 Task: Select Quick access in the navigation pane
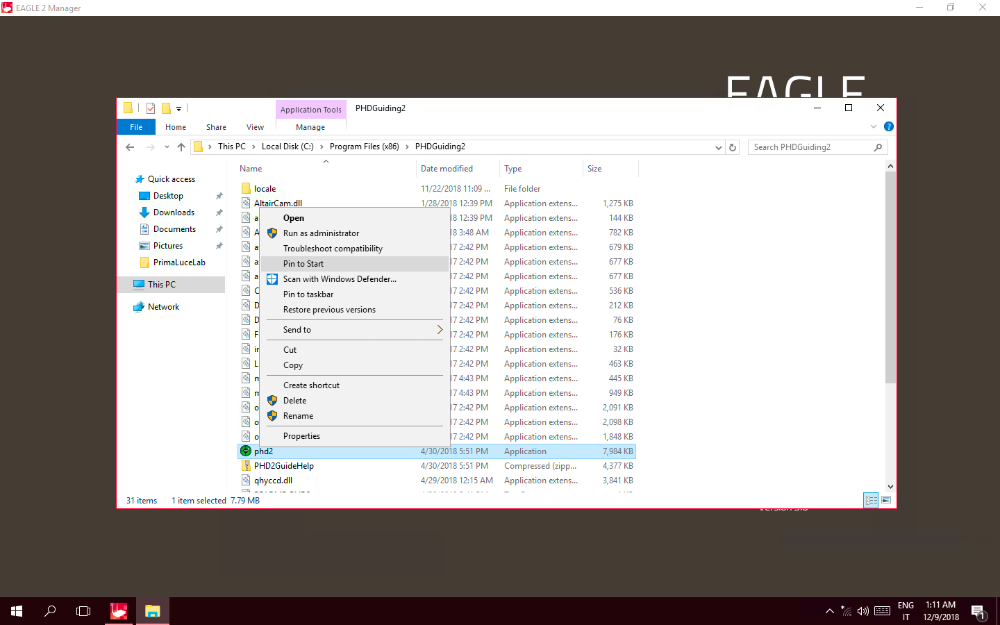point(171,179)
